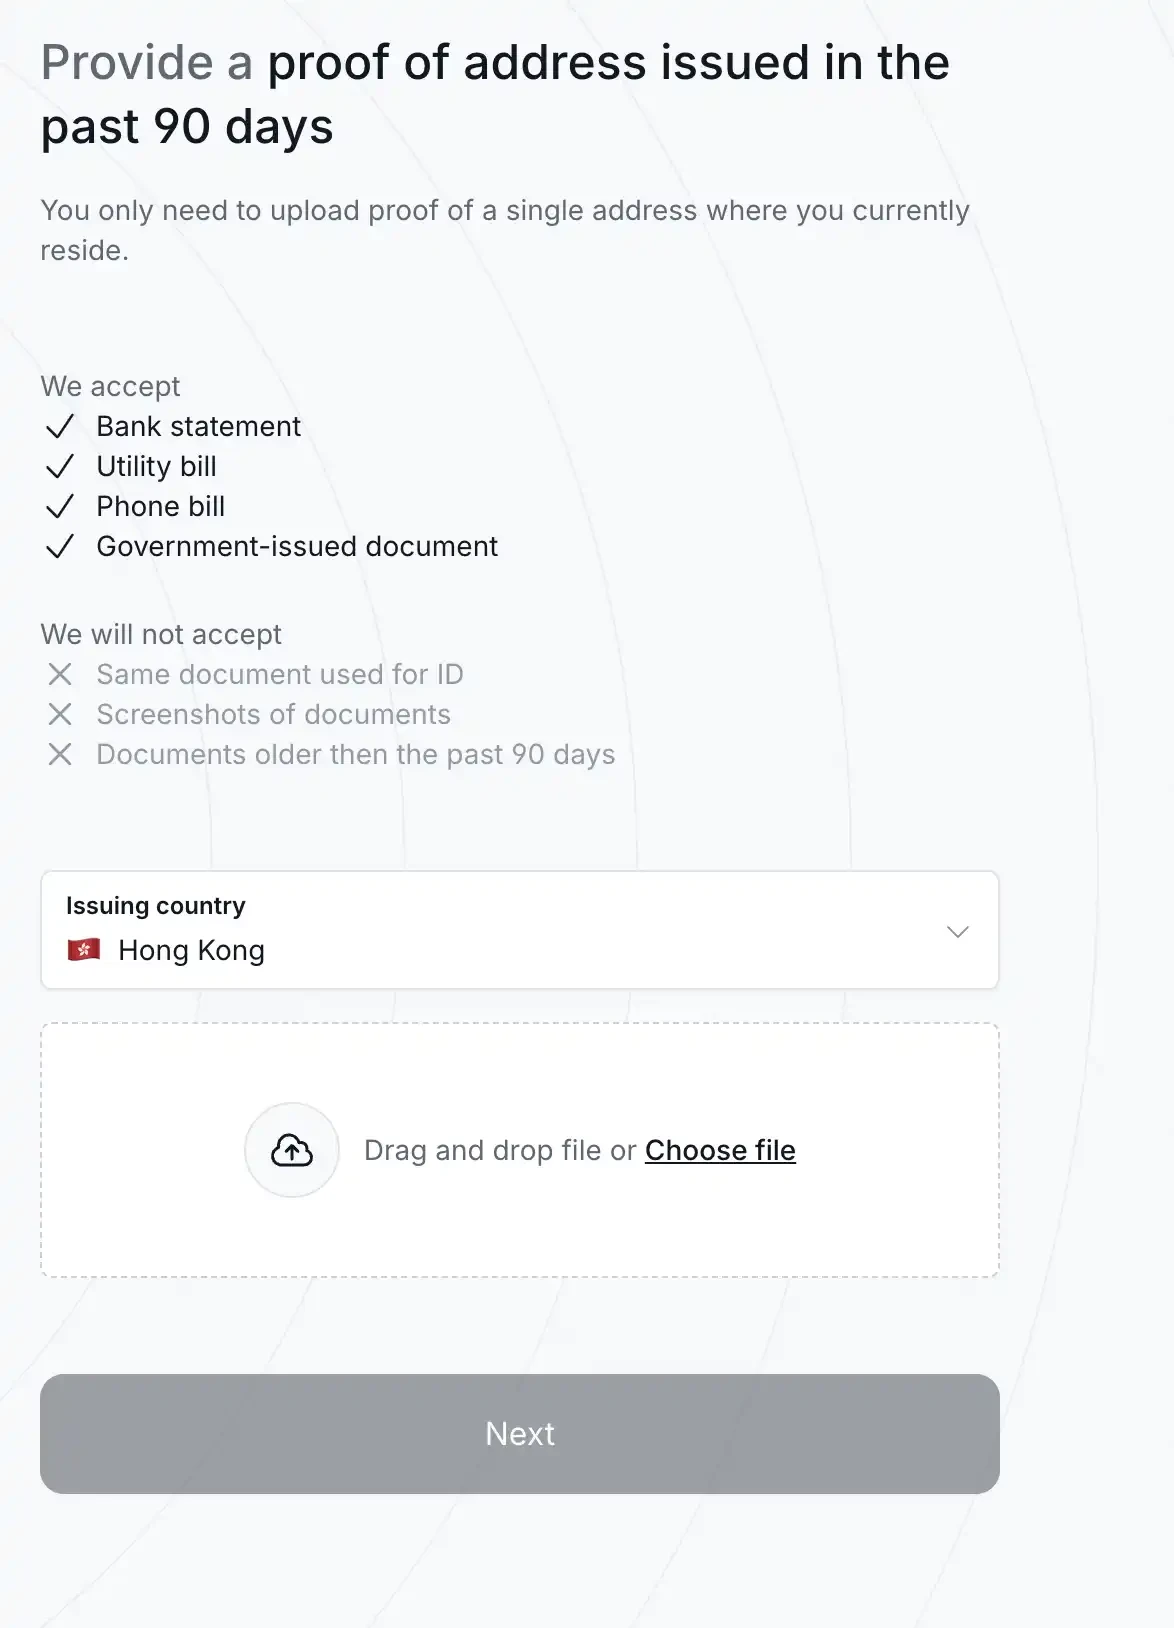Click the drag and drop upload area

(x=519, y=1149)
